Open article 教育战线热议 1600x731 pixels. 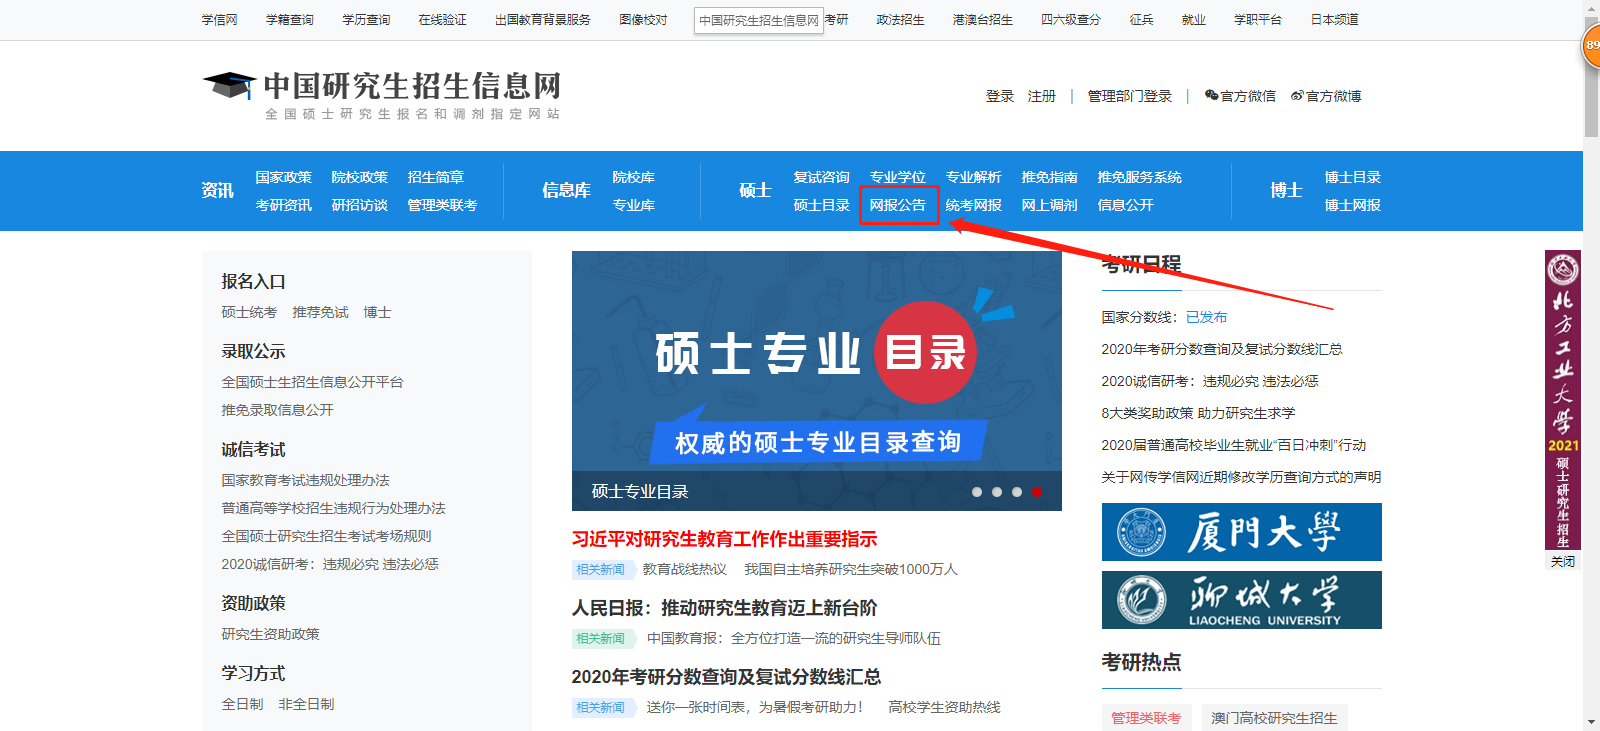[x=685, y=569]
